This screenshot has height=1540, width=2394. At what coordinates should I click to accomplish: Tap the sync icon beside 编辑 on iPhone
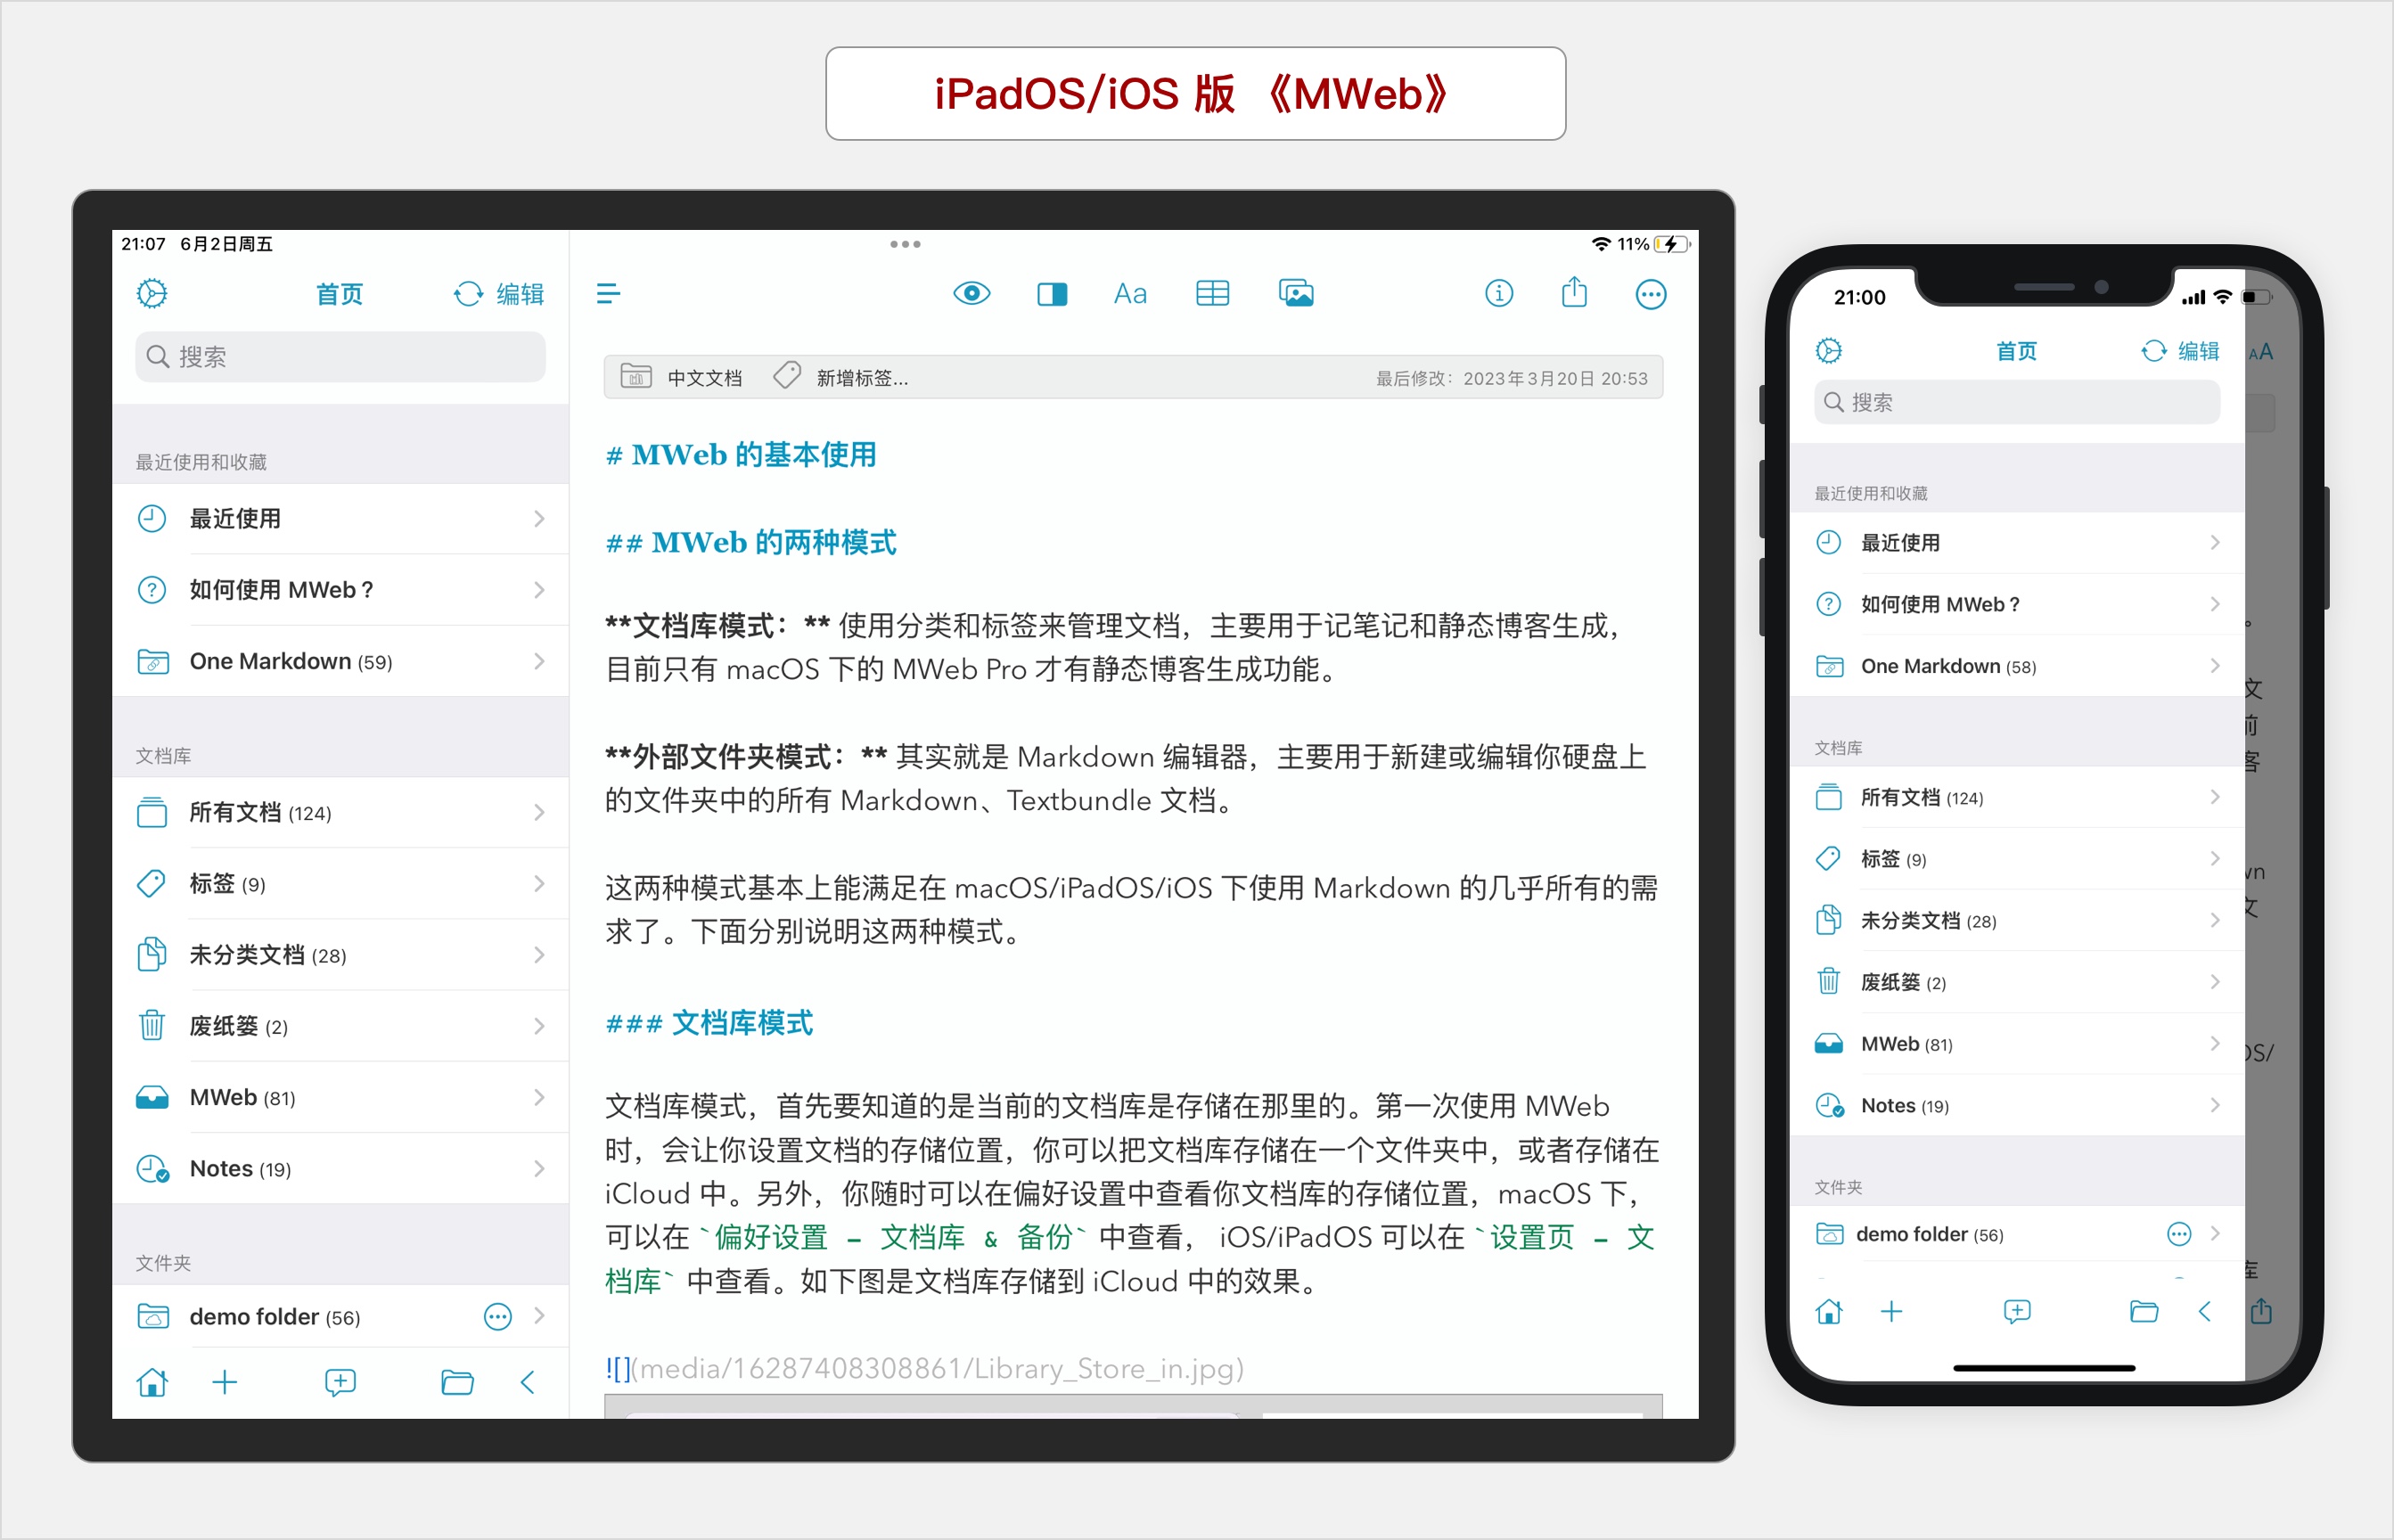(2153, 350)
